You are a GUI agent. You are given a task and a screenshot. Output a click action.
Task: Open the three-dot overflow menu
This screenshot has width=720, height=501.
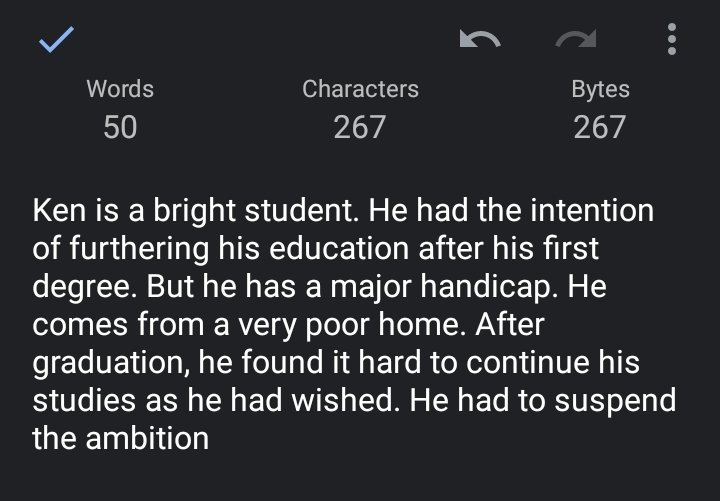[x=672, y=39]
